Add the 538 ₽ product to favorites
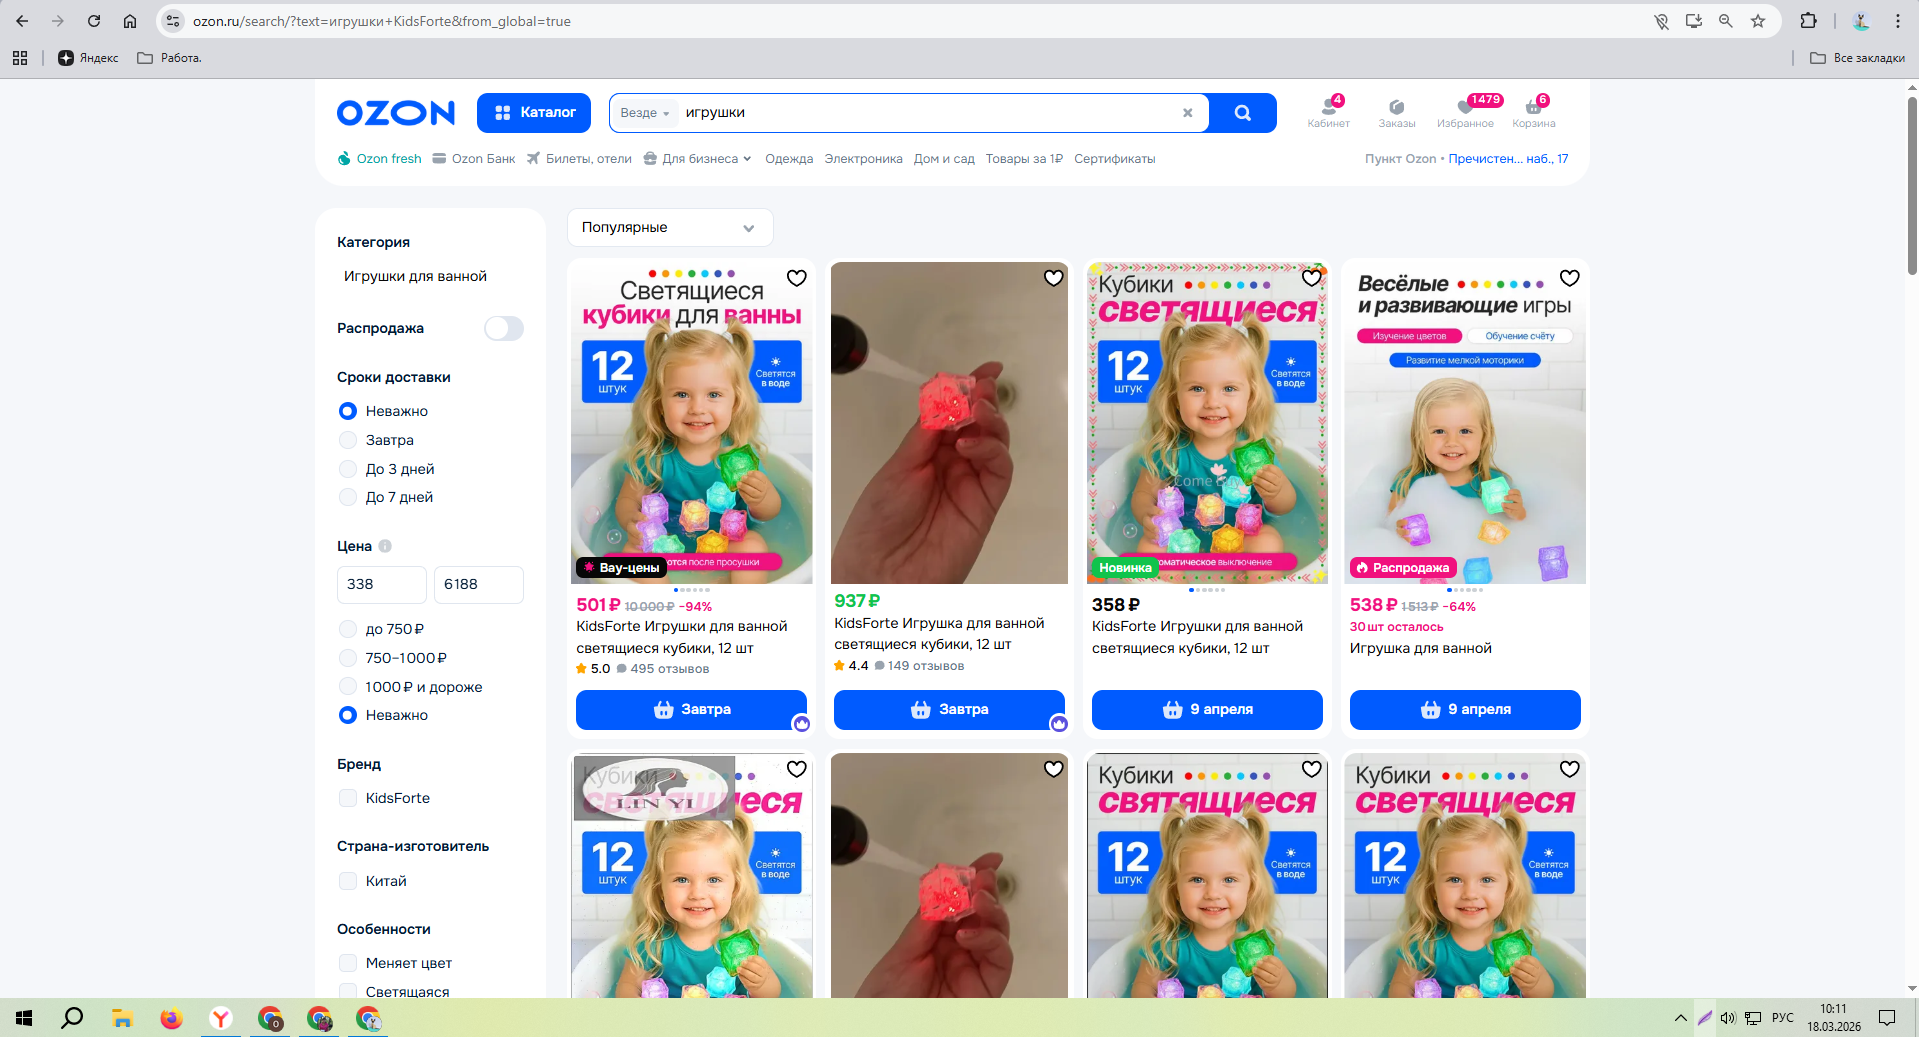Screen dimensions: 1919x1037 [1570, 278]
